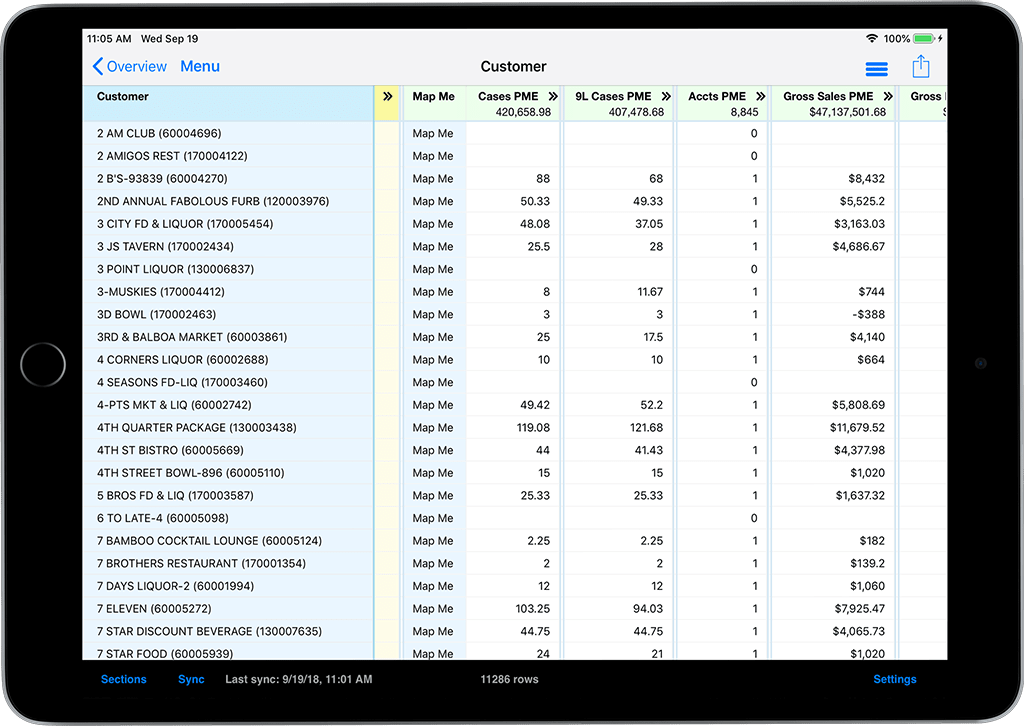
Task: Tap the Gross Sales total $47,137,501.68
Action: (x=848, y=112)
